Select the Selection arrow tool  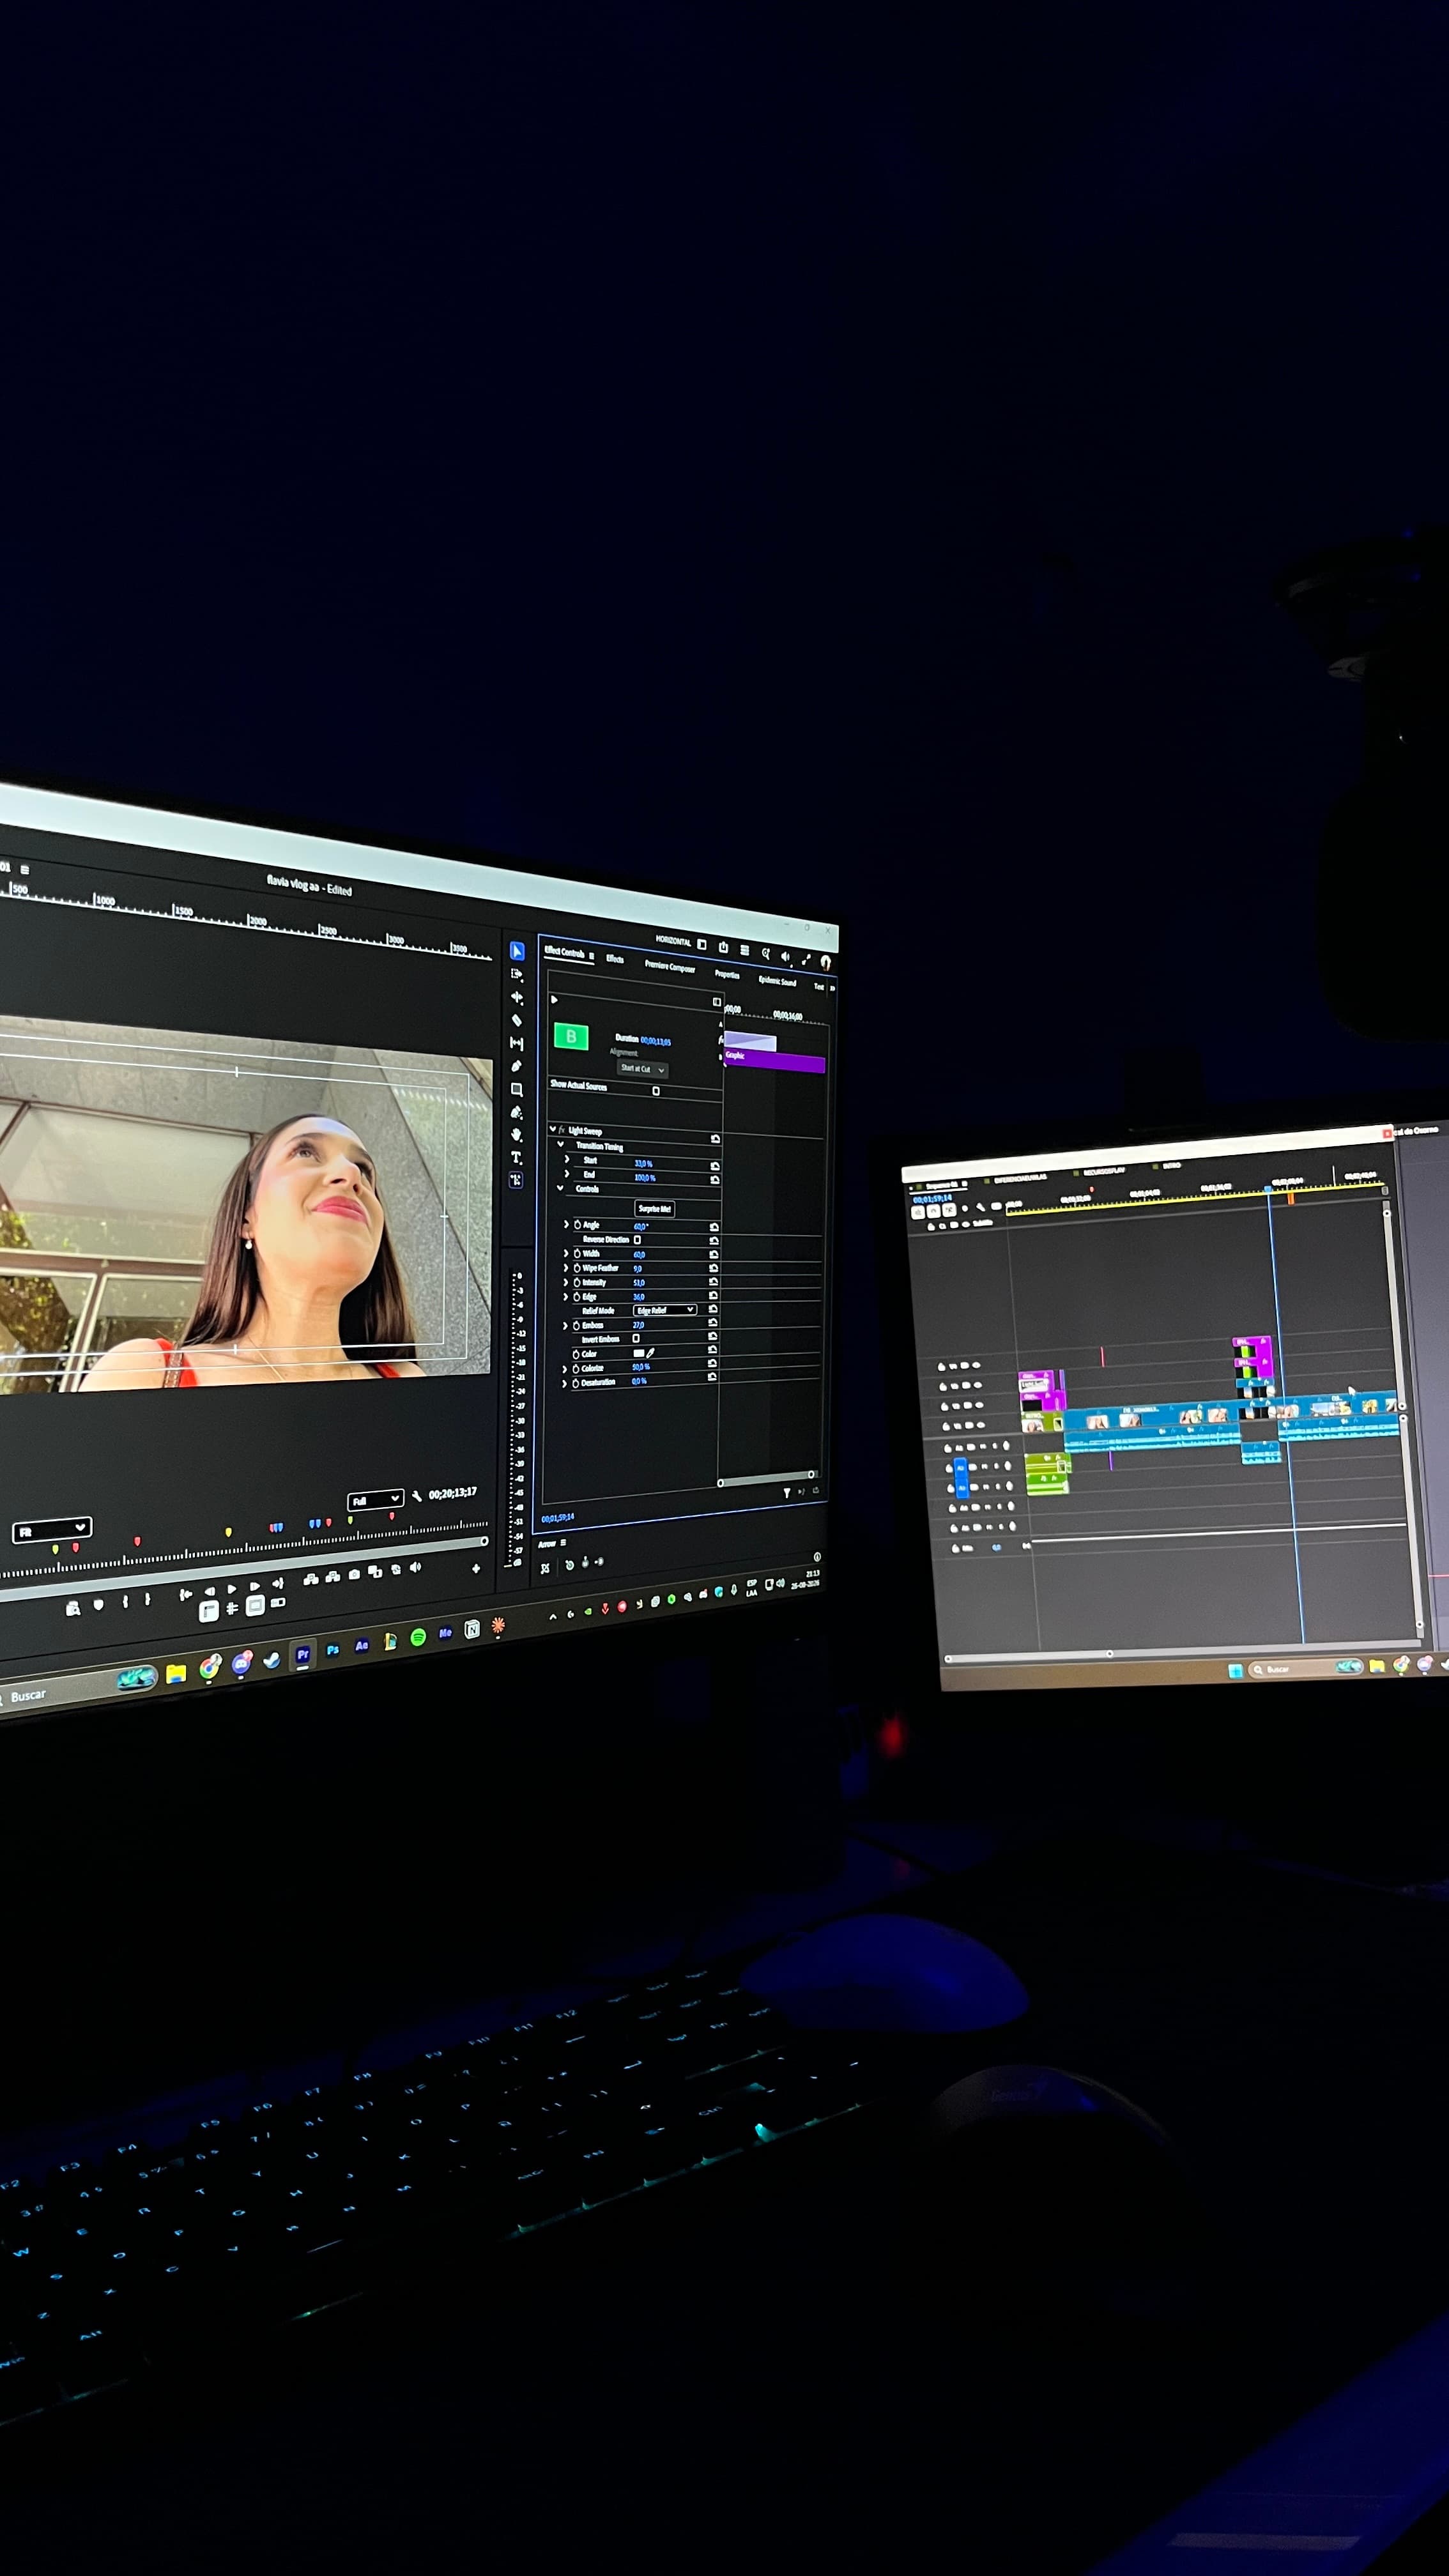click(518, 951)
